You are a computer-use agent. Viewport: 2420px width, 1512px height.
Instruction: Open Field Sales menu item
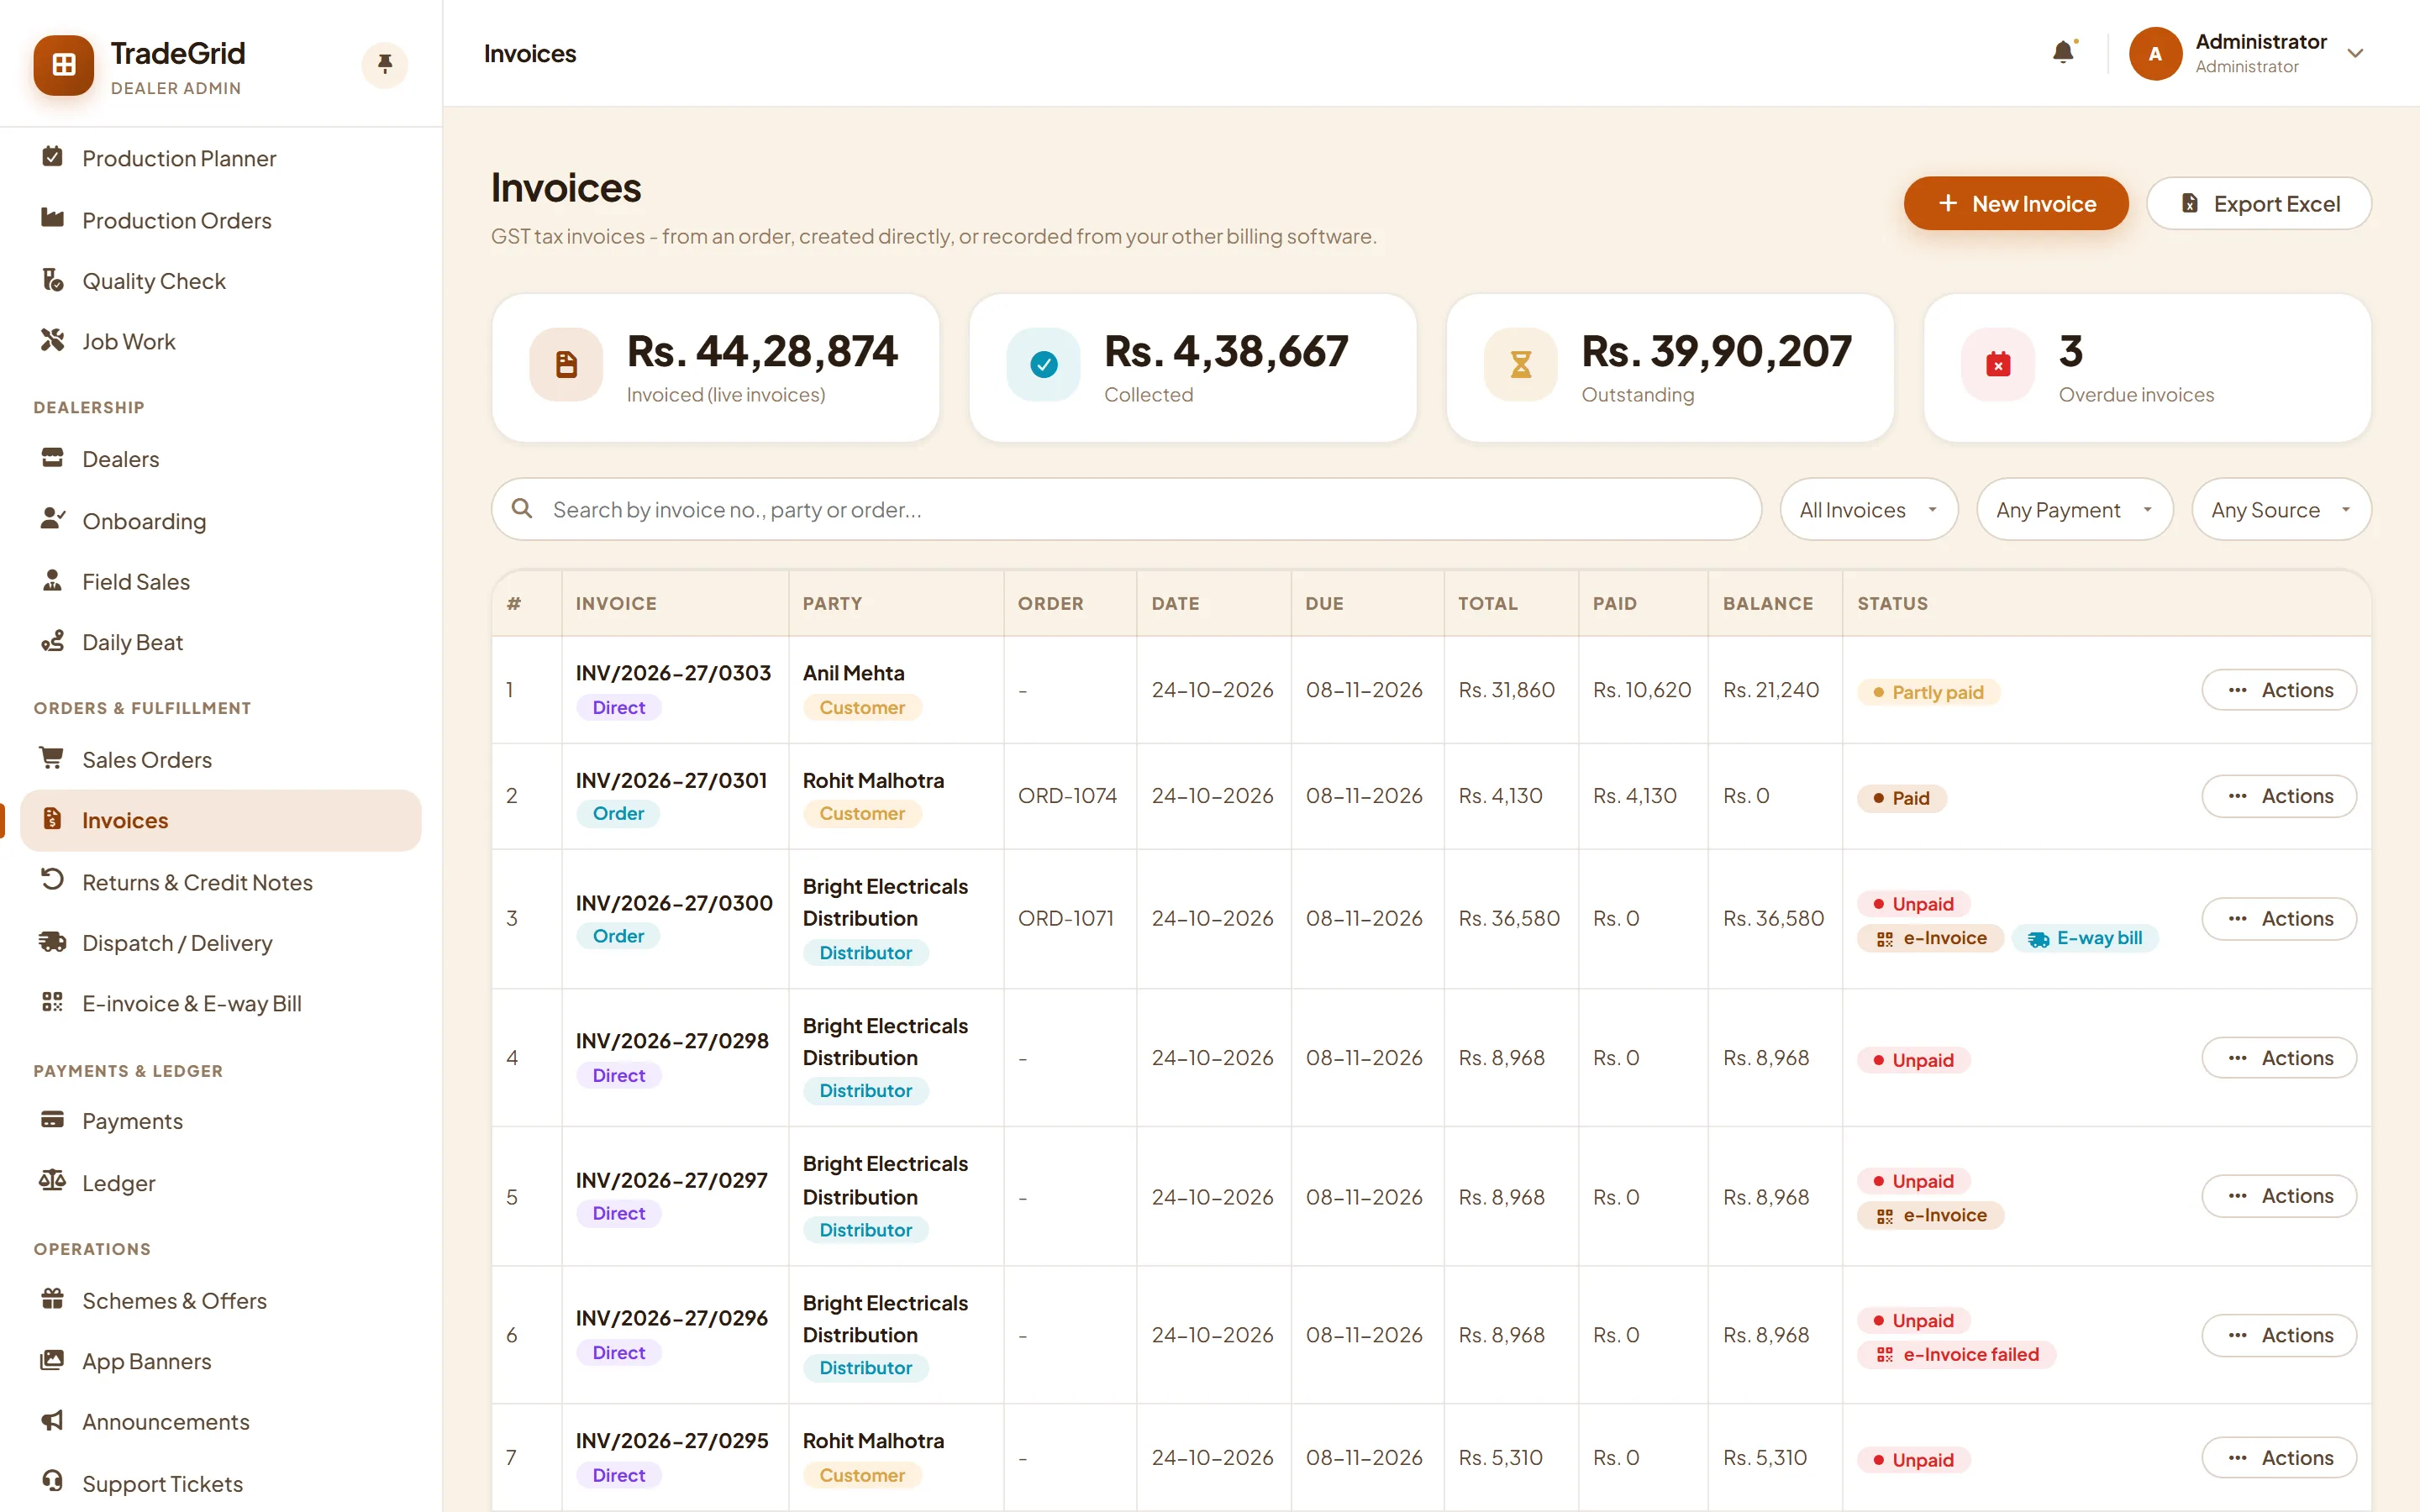221,581
